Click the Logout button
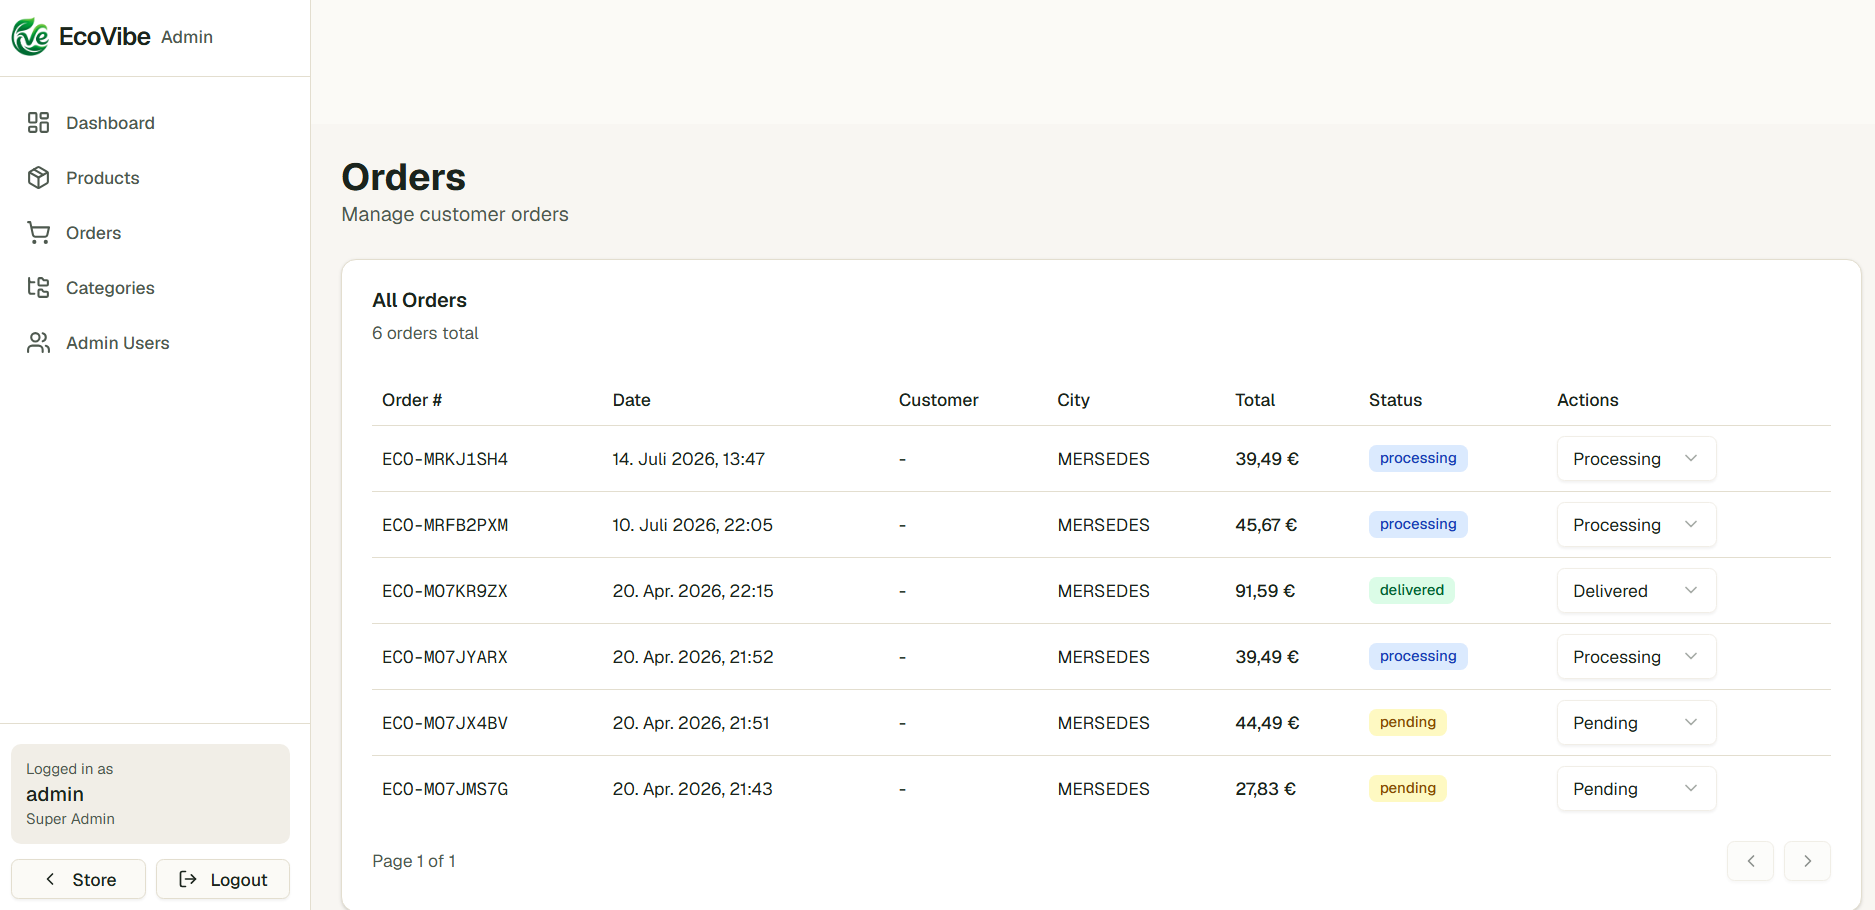 [223, 879]
